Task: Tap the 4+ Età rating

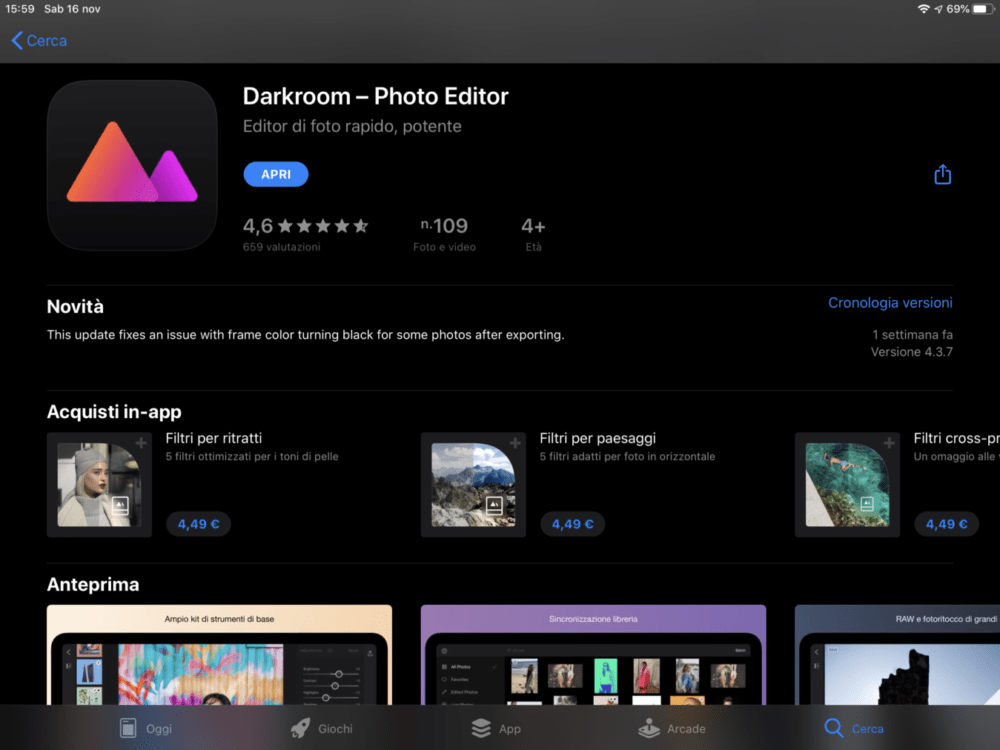Action: coord(533,233)
